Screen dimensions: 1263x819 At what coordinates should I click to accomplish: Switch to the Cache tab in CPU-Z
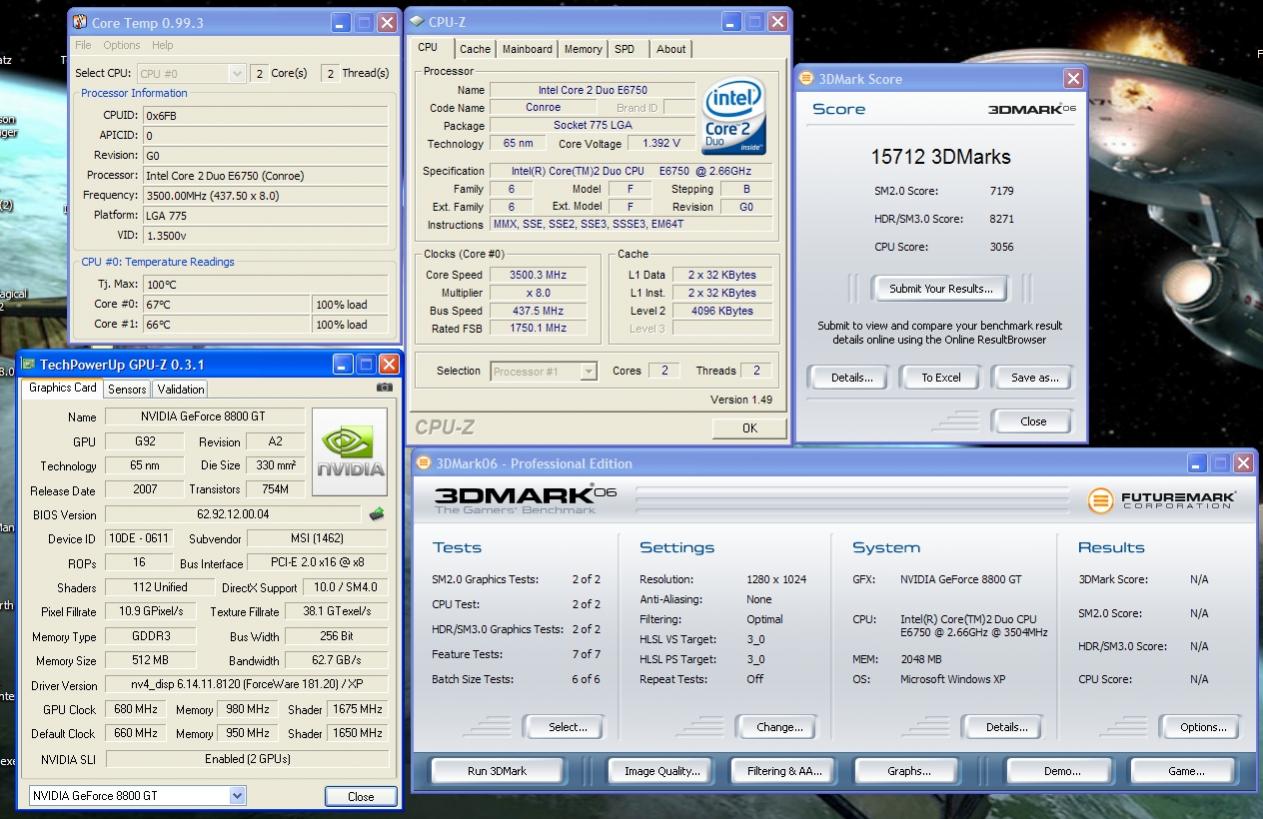(x=475, y=49)
